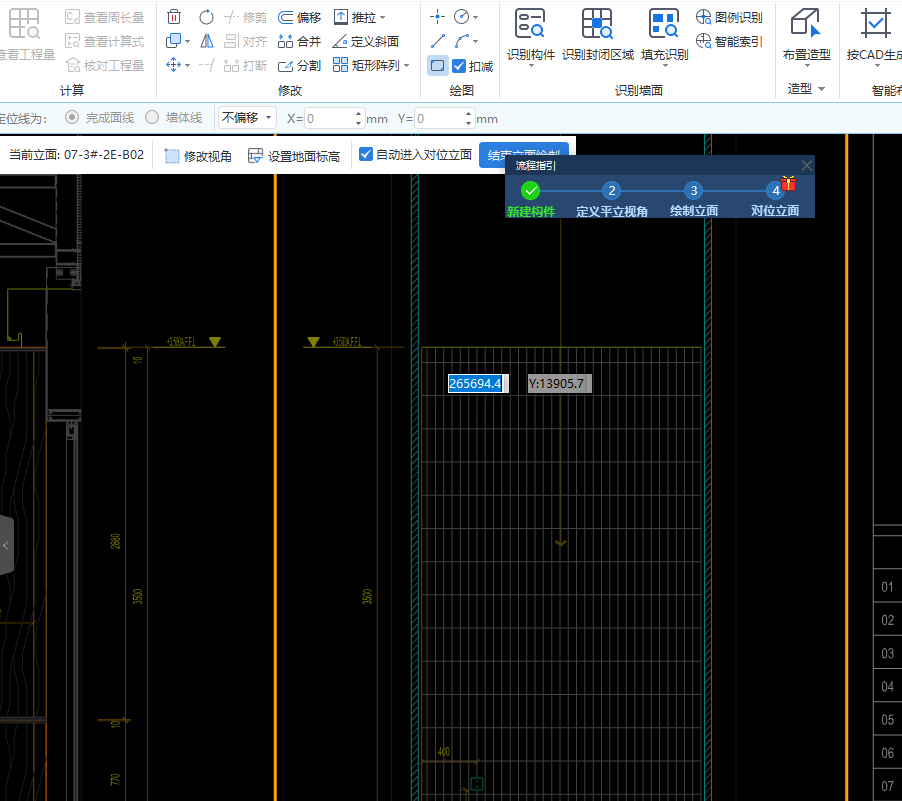Click the Rectangular Array (矩形阵列) tool
Viewport: 902px width, 801px height.
366,65
